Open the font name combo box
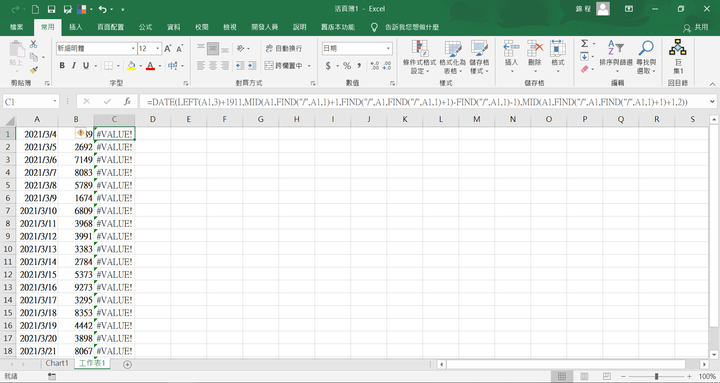720x383 pixels. click(96, 48)
